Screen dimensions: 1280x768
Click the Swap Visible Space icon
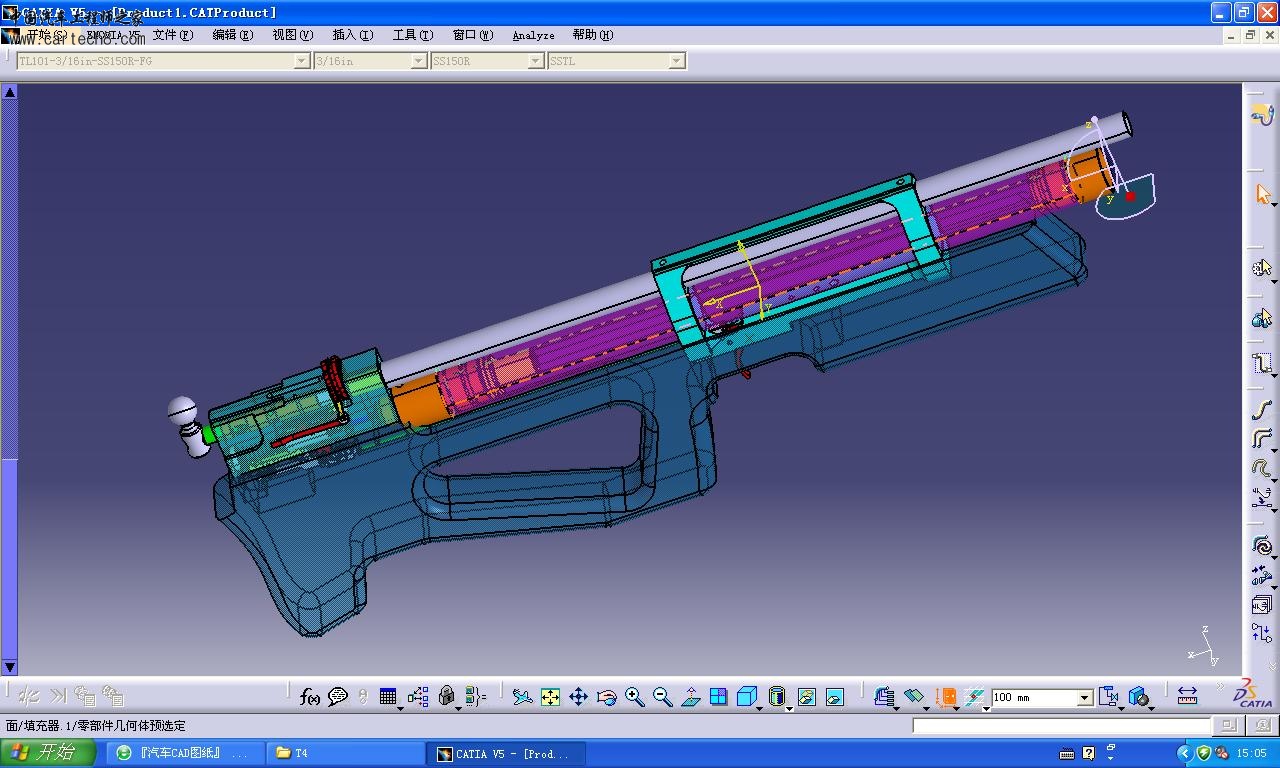(835, 697)
